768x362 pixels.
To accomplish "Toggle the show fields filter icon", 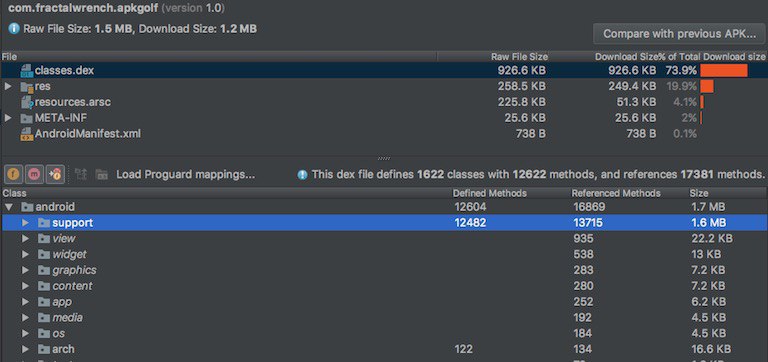I will pyautogui.click(x=13, y=174).
